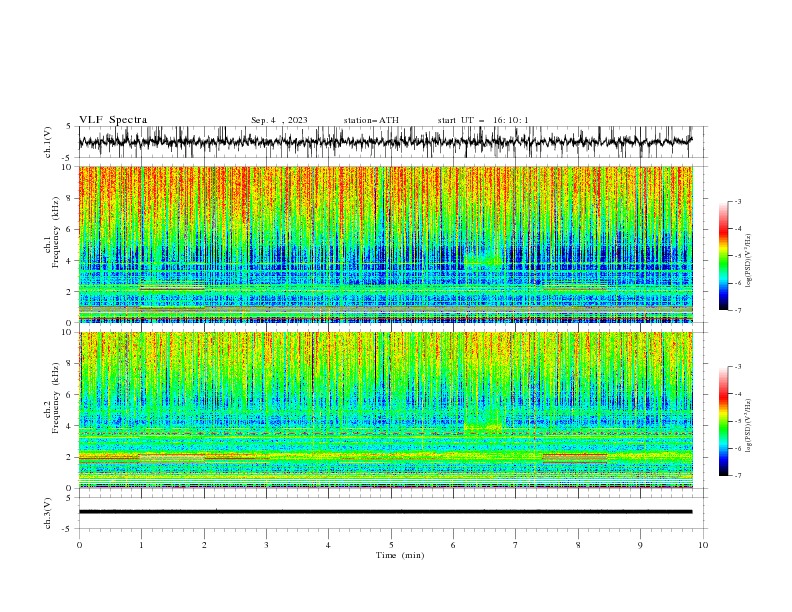Click the "-7" label on the lower colorbar
The width and height of the screenshot is (792, 612).
(737, 475)
